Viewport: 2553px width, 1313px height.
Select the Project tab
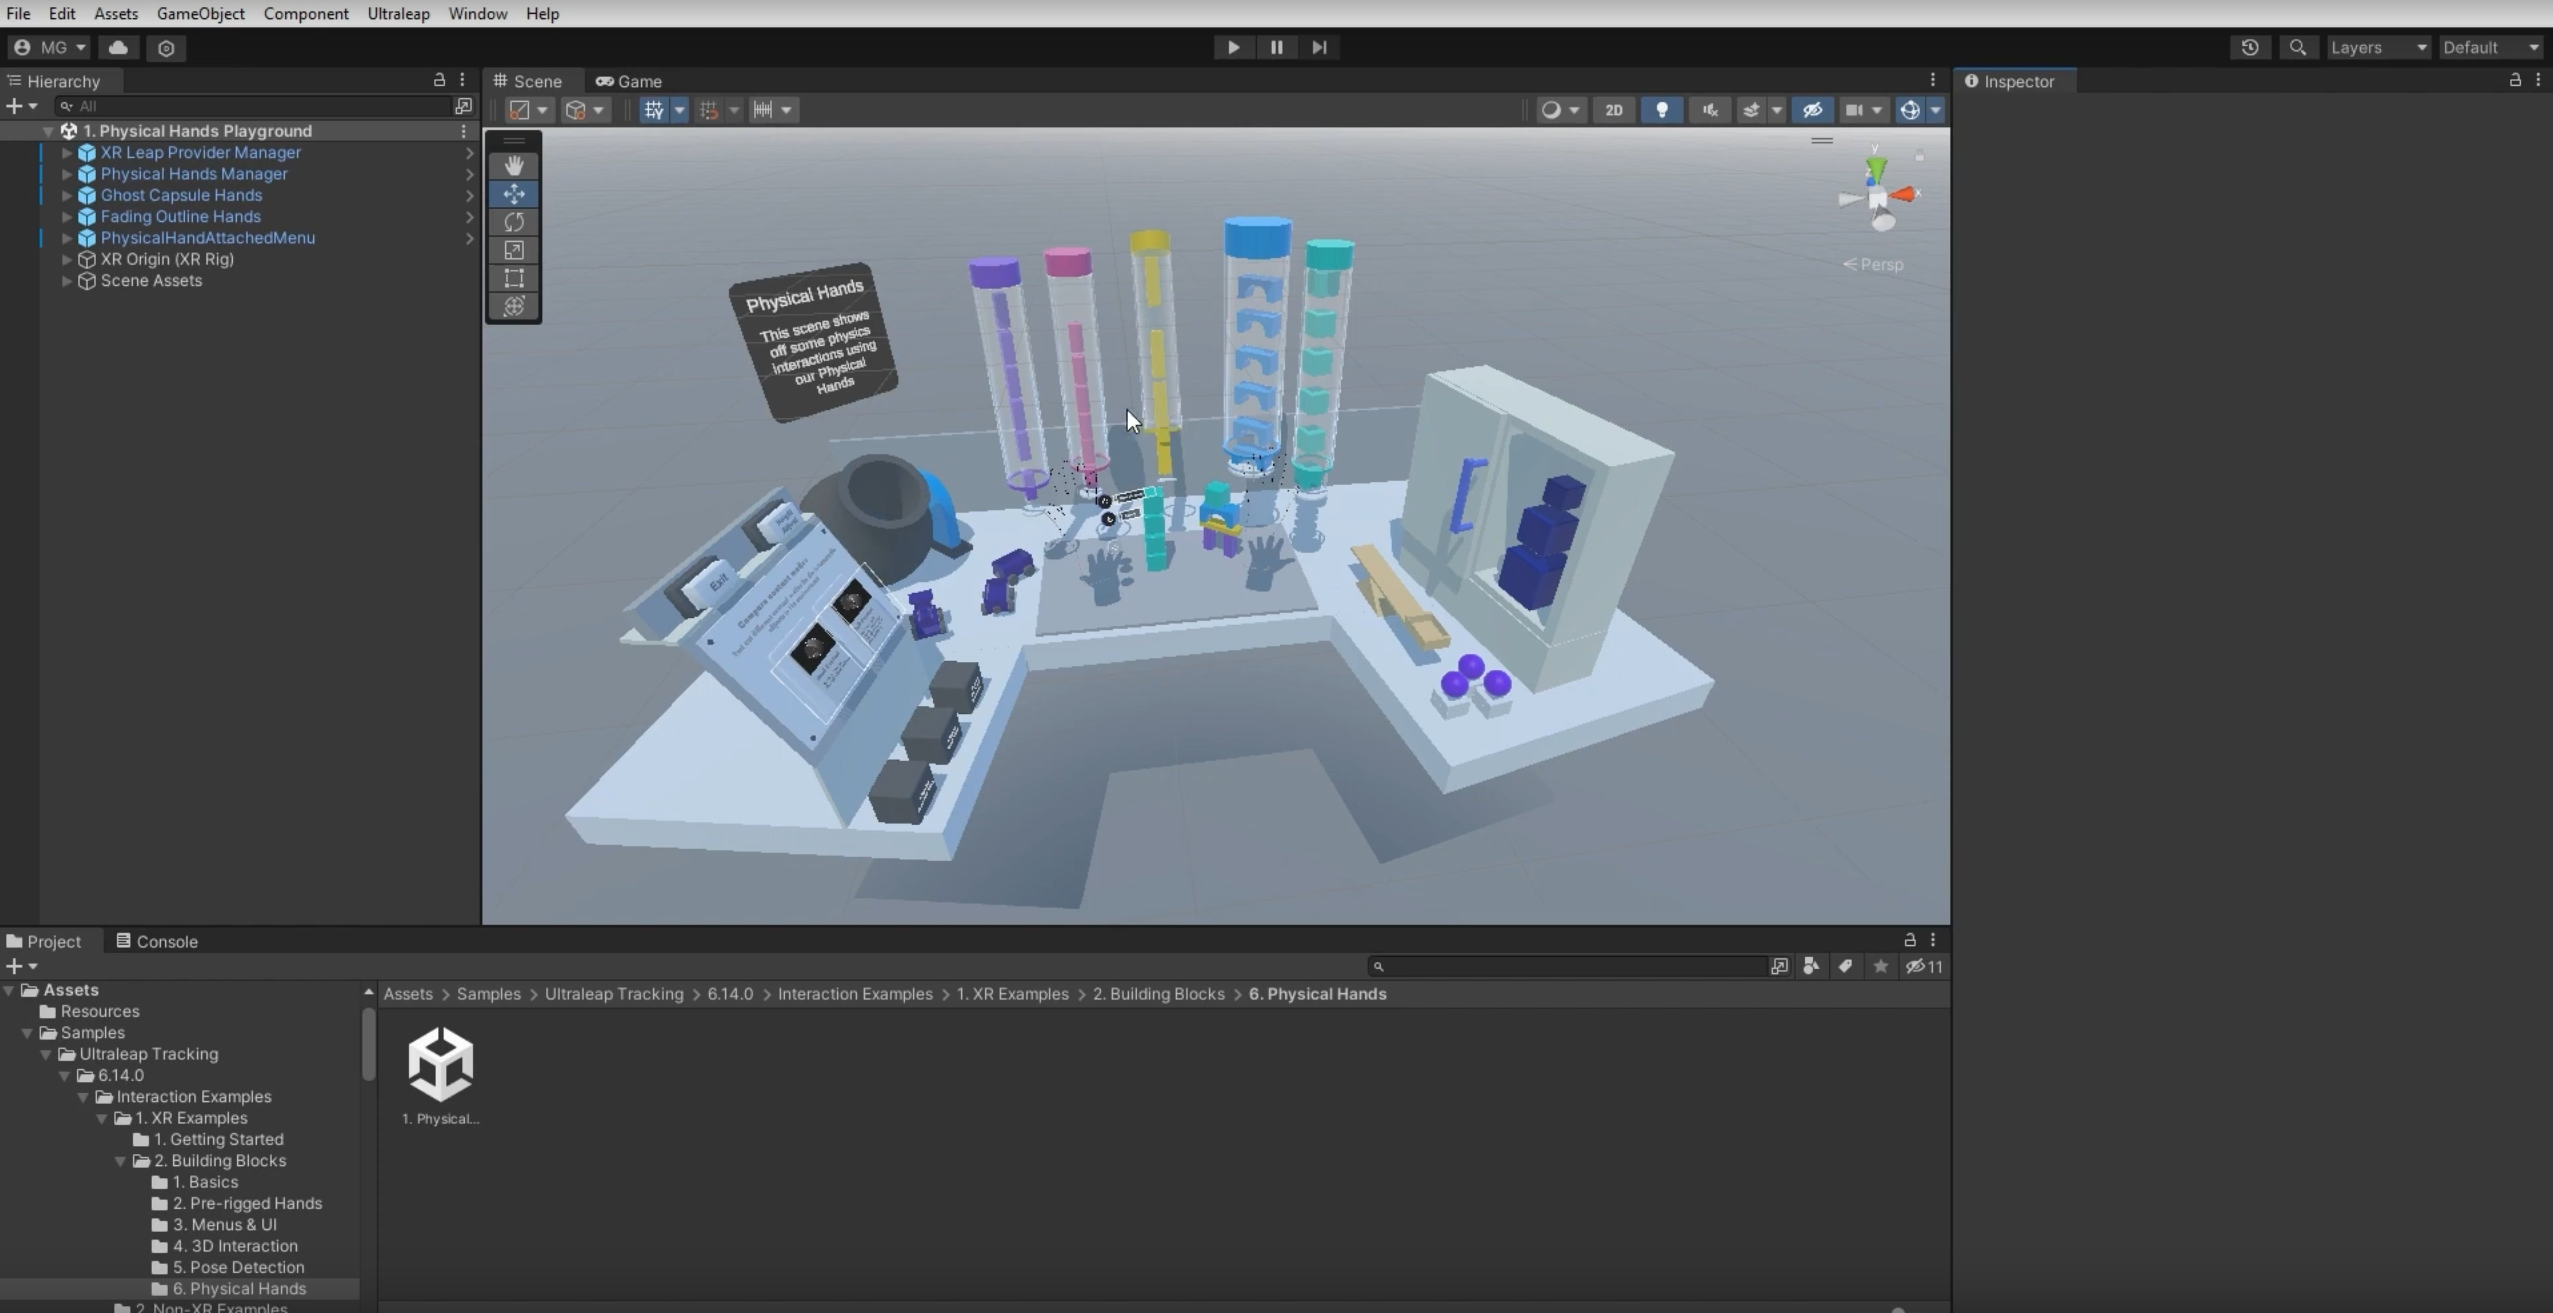tap(44, 941)
